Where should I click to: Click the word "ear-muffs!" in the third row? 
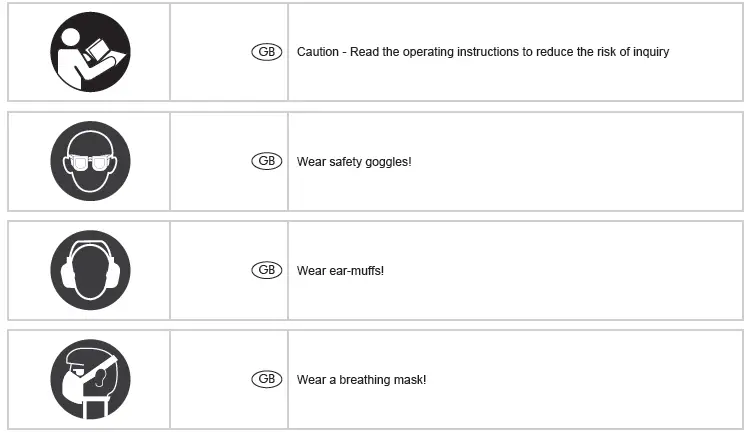[356, 271]
